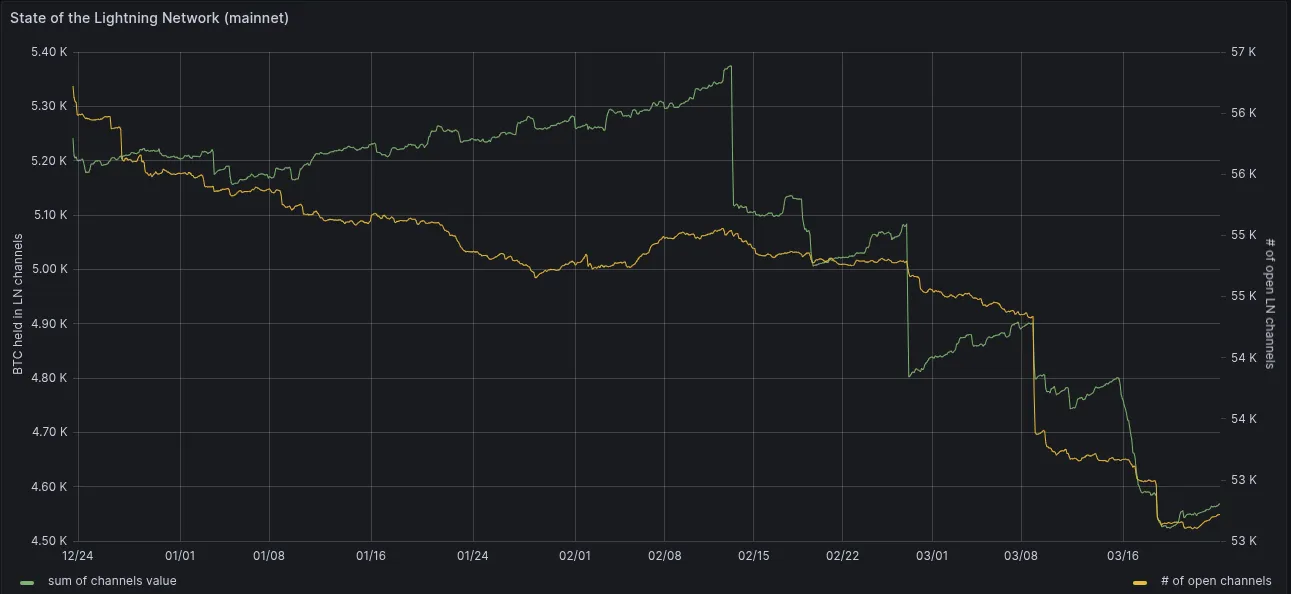Toggle the '# of open channels' legend series
The width and height of the screenshot is (1291, 594).
(1216, 581)
